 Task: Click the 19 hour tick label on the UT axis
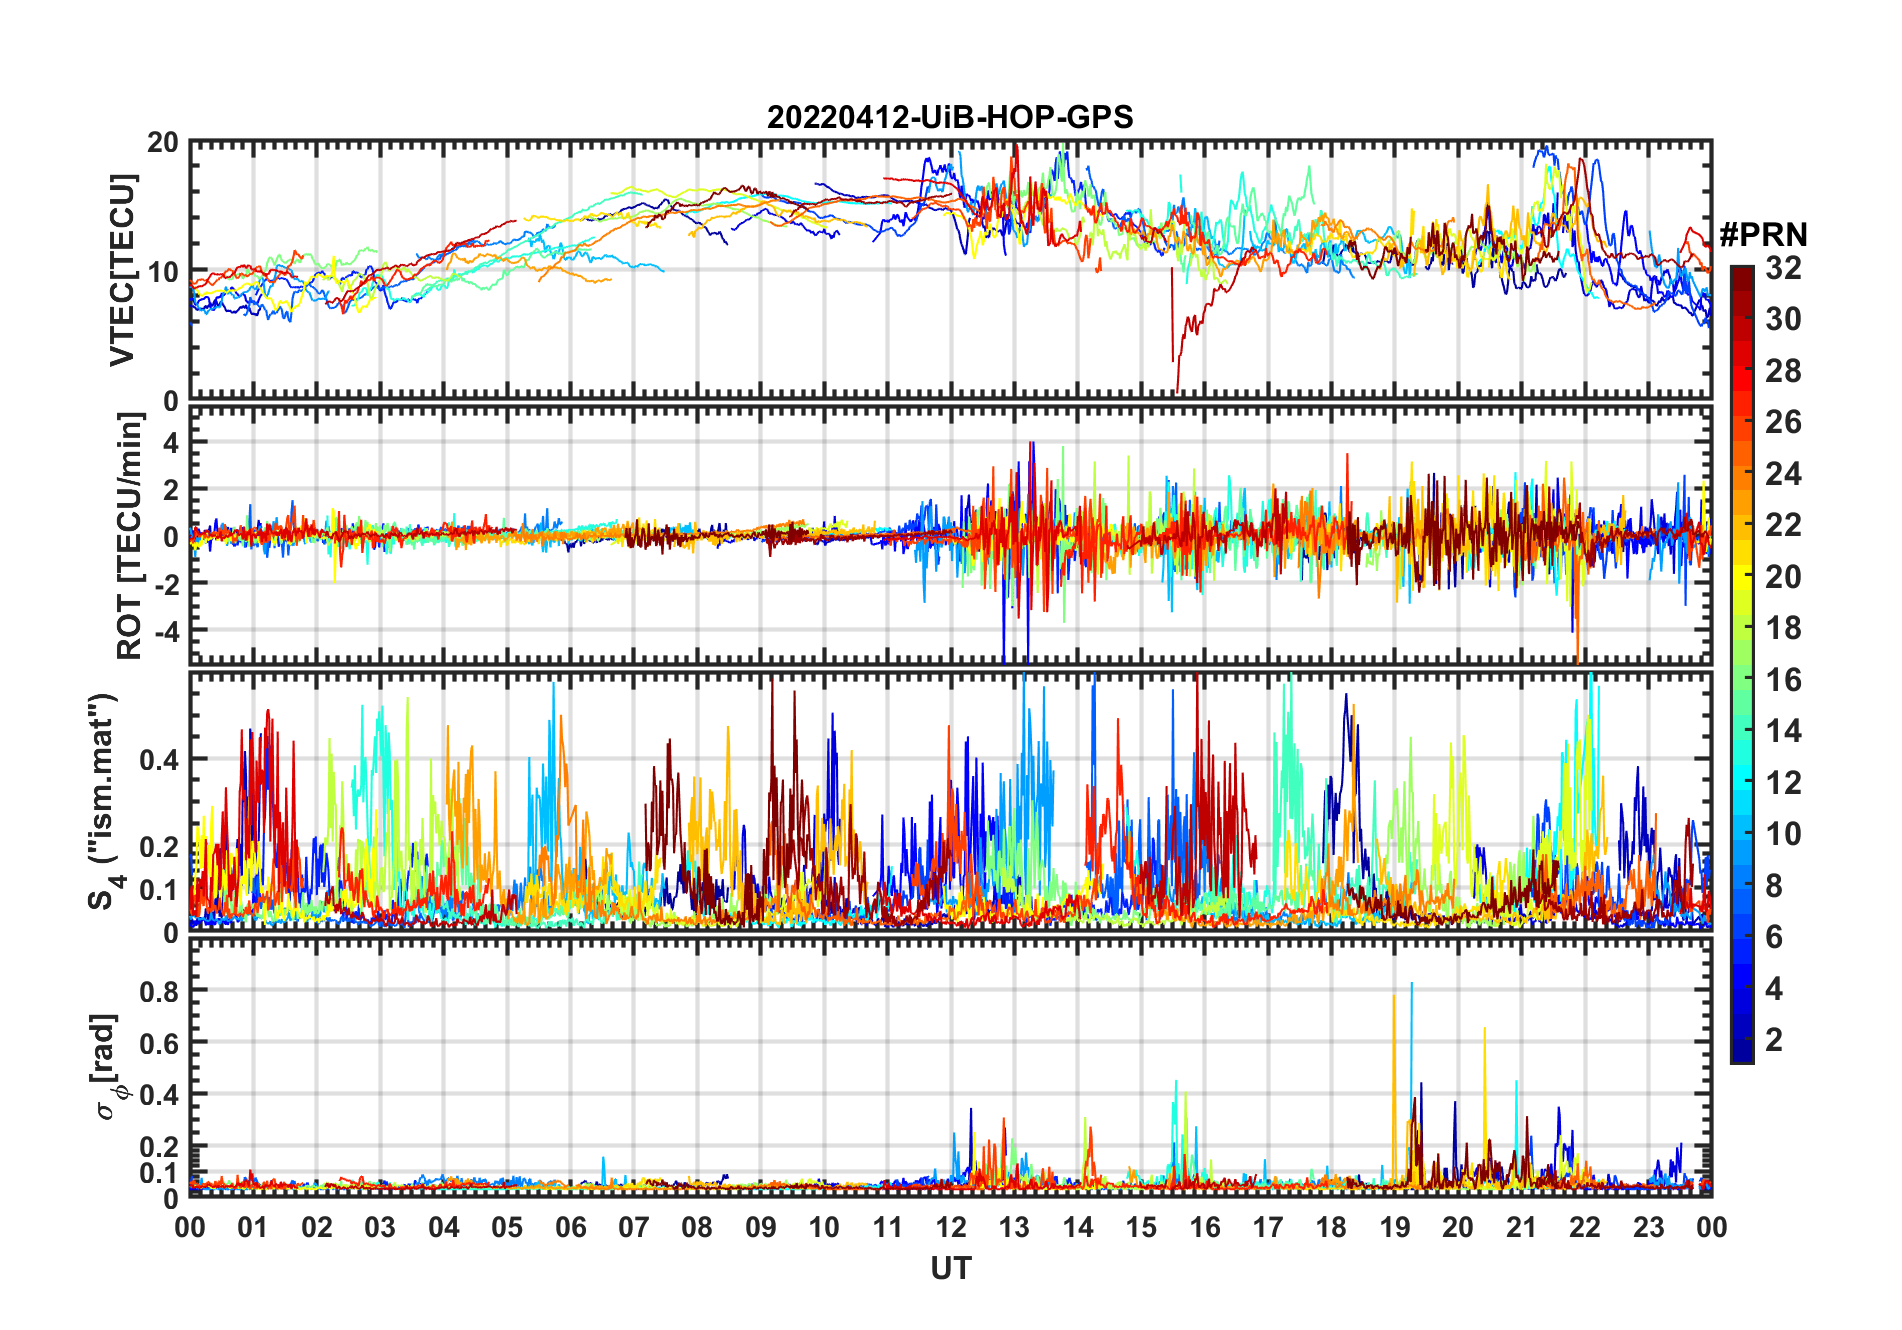(1394, 1227)
